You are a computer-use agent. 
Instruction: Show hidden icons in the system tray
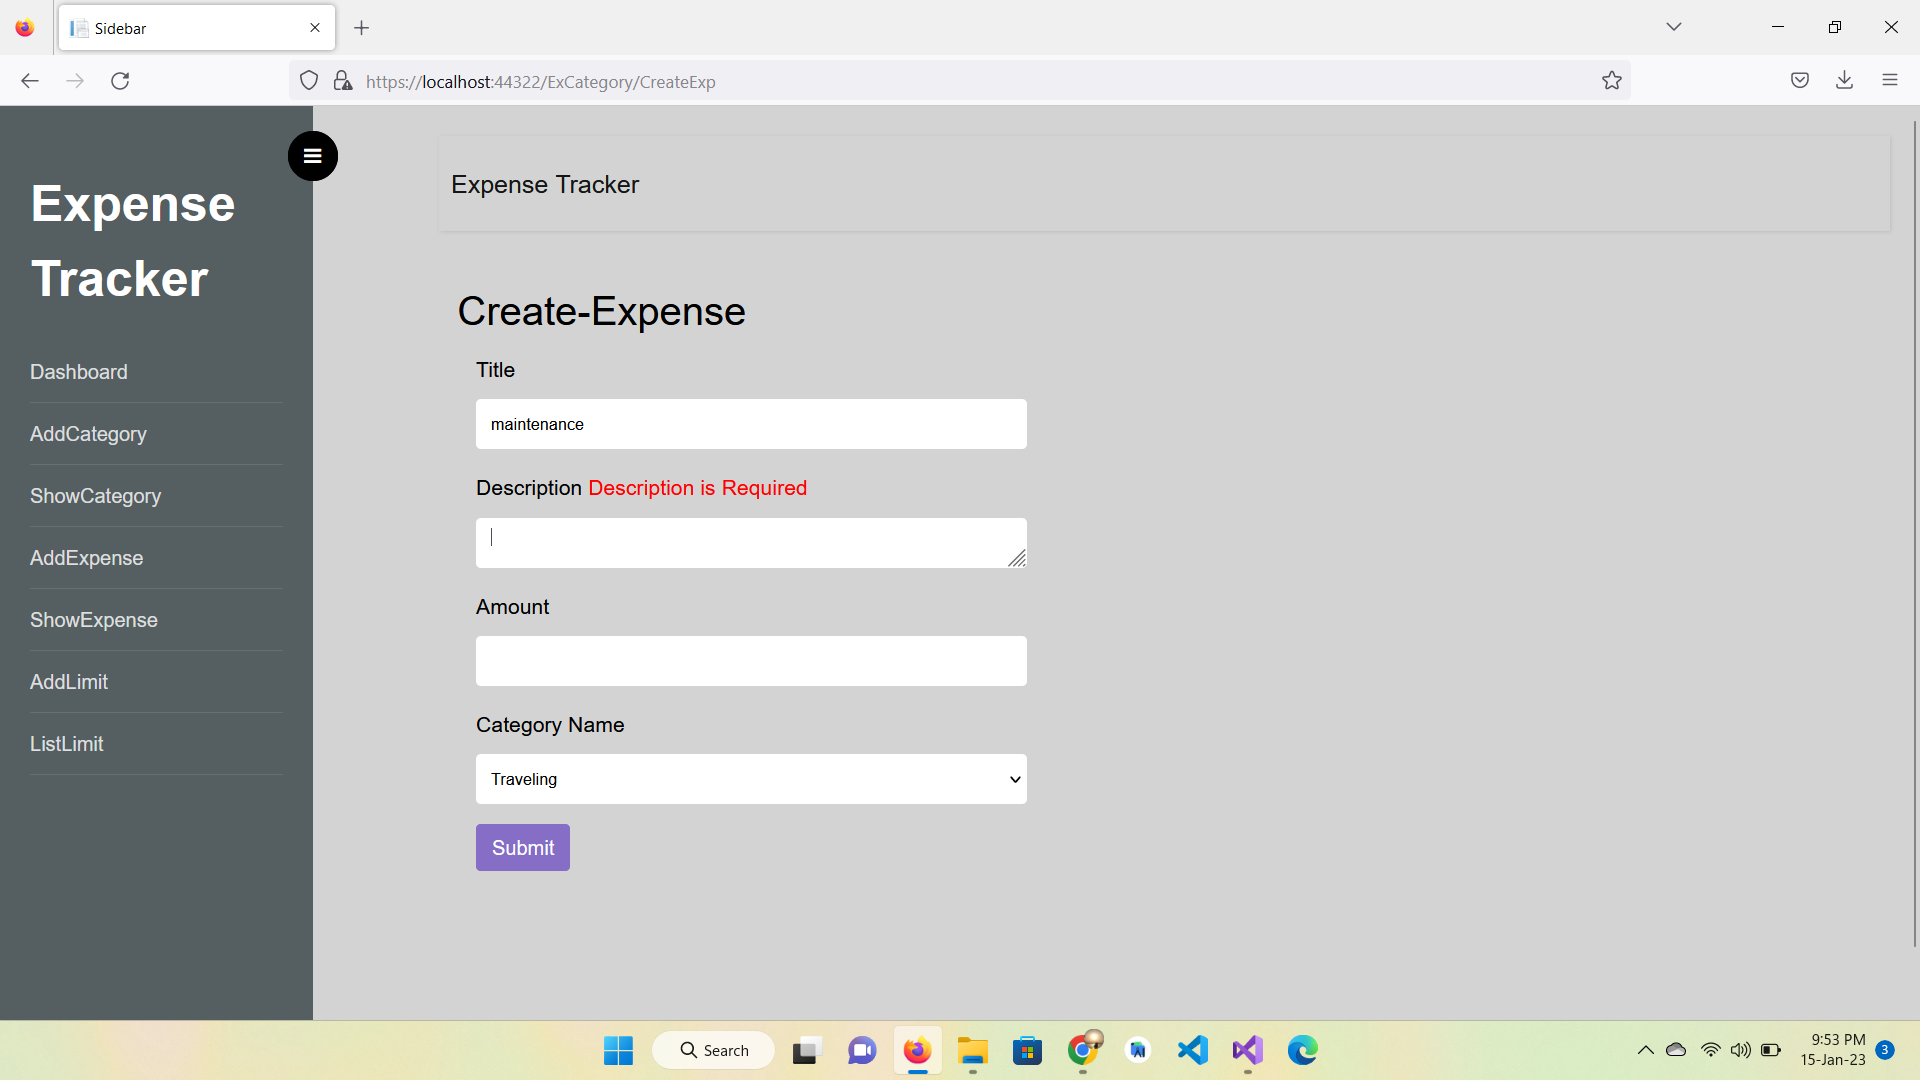pyautogui.click(x=1644, y=1050)
